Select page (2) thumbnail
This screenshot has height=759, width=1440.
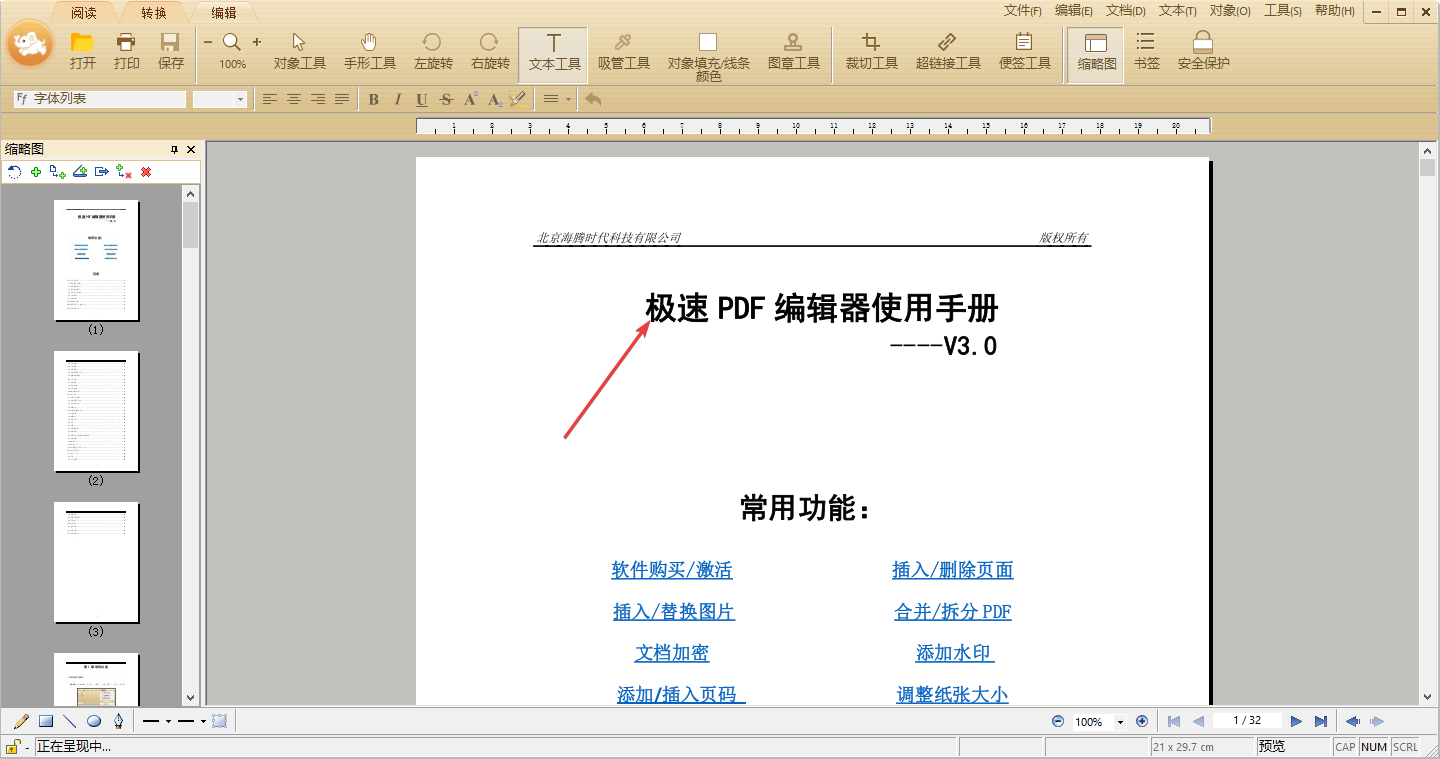tap(96, 411)
